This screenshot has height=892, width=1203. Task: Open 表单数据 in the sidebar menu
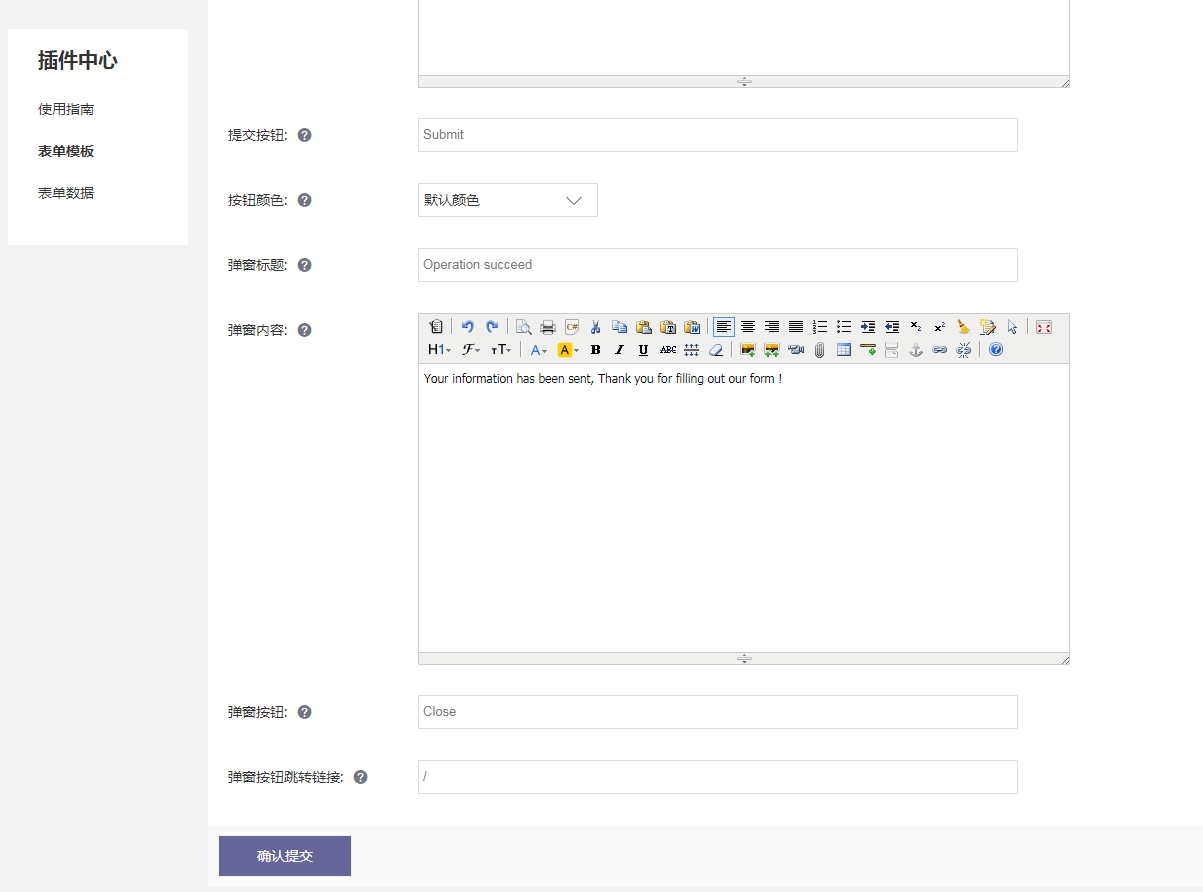(66, 193)
